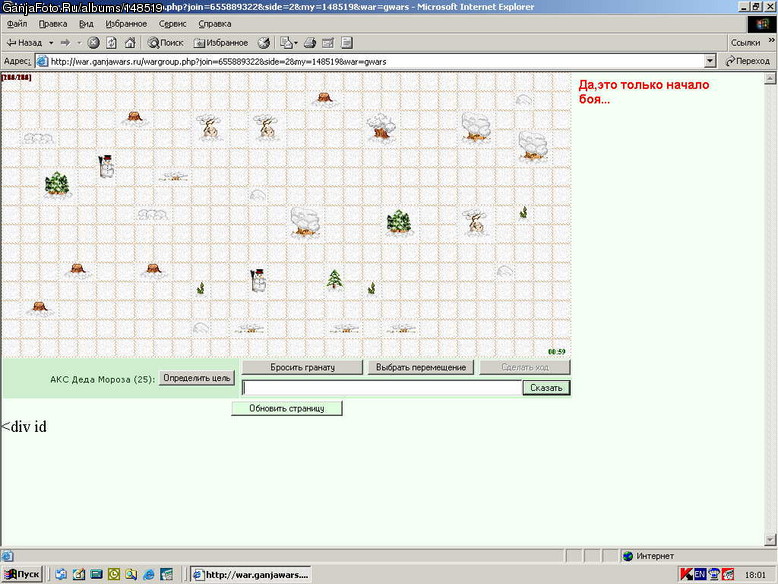
Task: Click the small fir tree on the map
Action: point(335,279)
